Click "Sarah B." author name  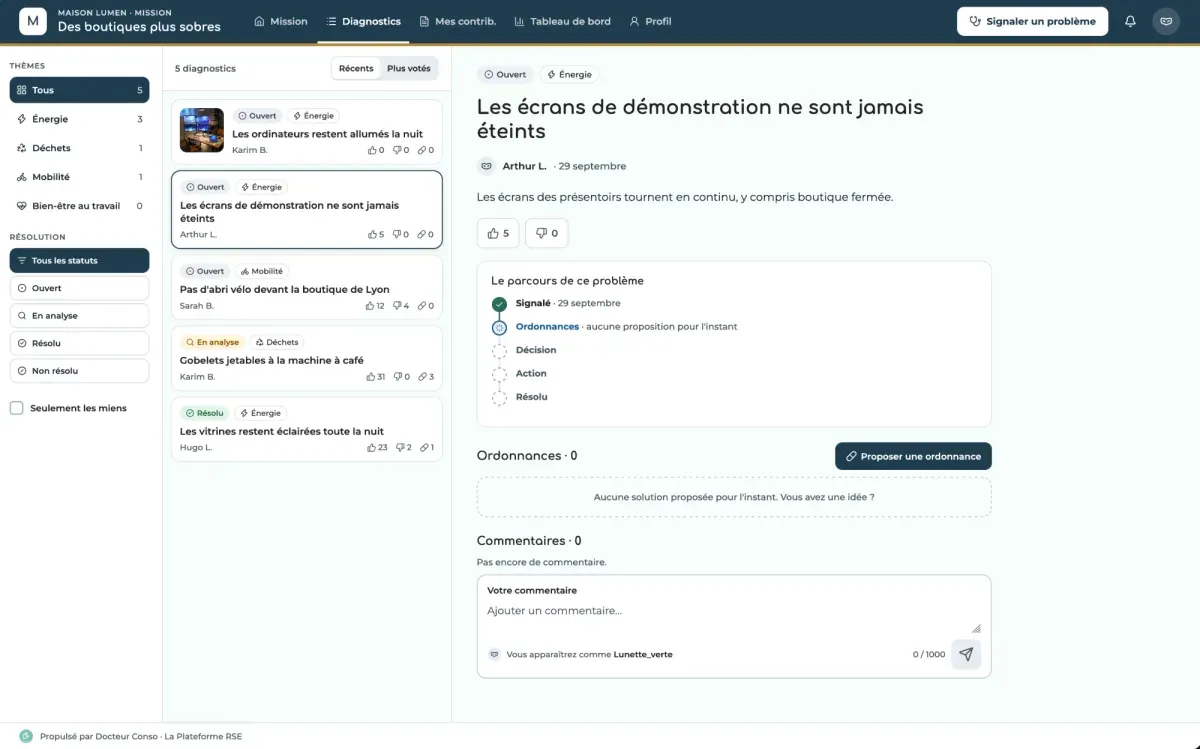click(197, 306)
